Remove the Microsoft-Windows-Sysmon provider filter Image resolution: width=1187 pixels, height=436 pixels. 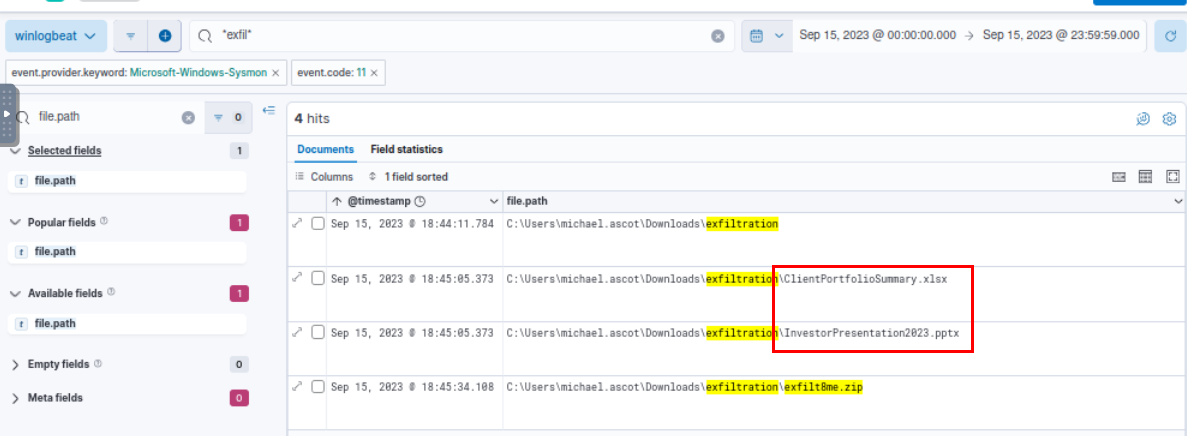click(276, 73)
